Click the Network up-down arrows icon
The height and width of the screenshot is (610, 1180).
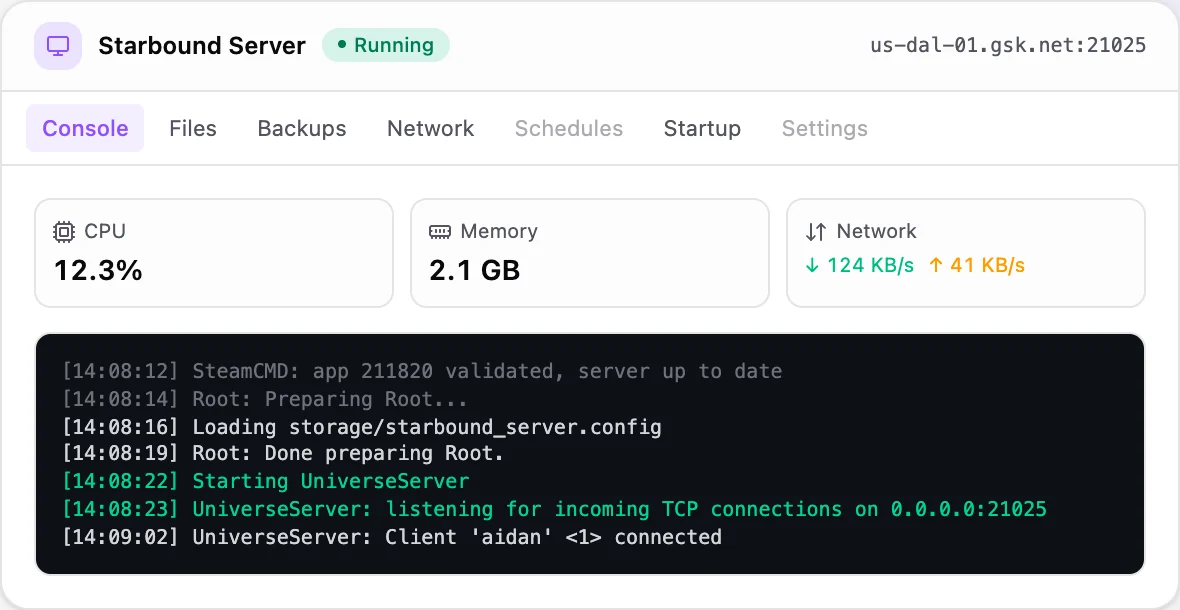816,232
